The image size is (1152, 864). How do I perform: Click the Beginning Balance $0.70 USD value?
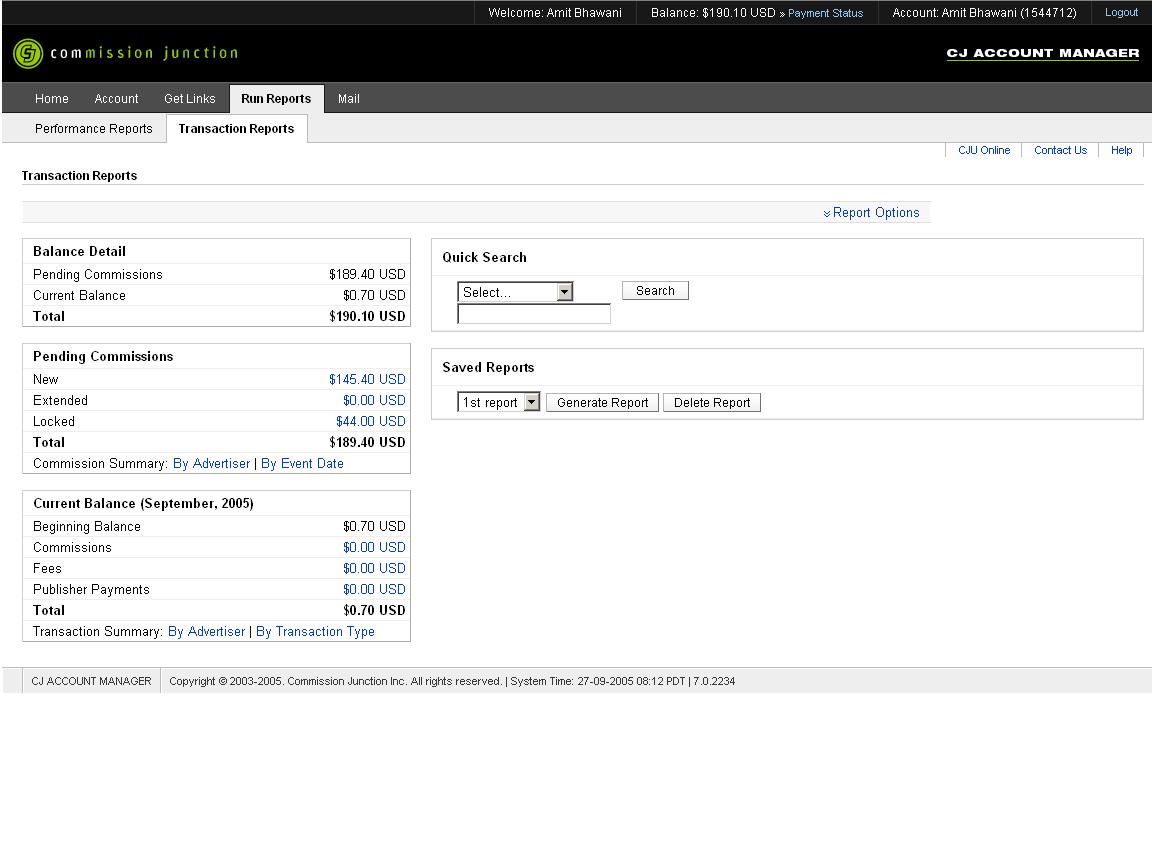[x=374, y=526]
